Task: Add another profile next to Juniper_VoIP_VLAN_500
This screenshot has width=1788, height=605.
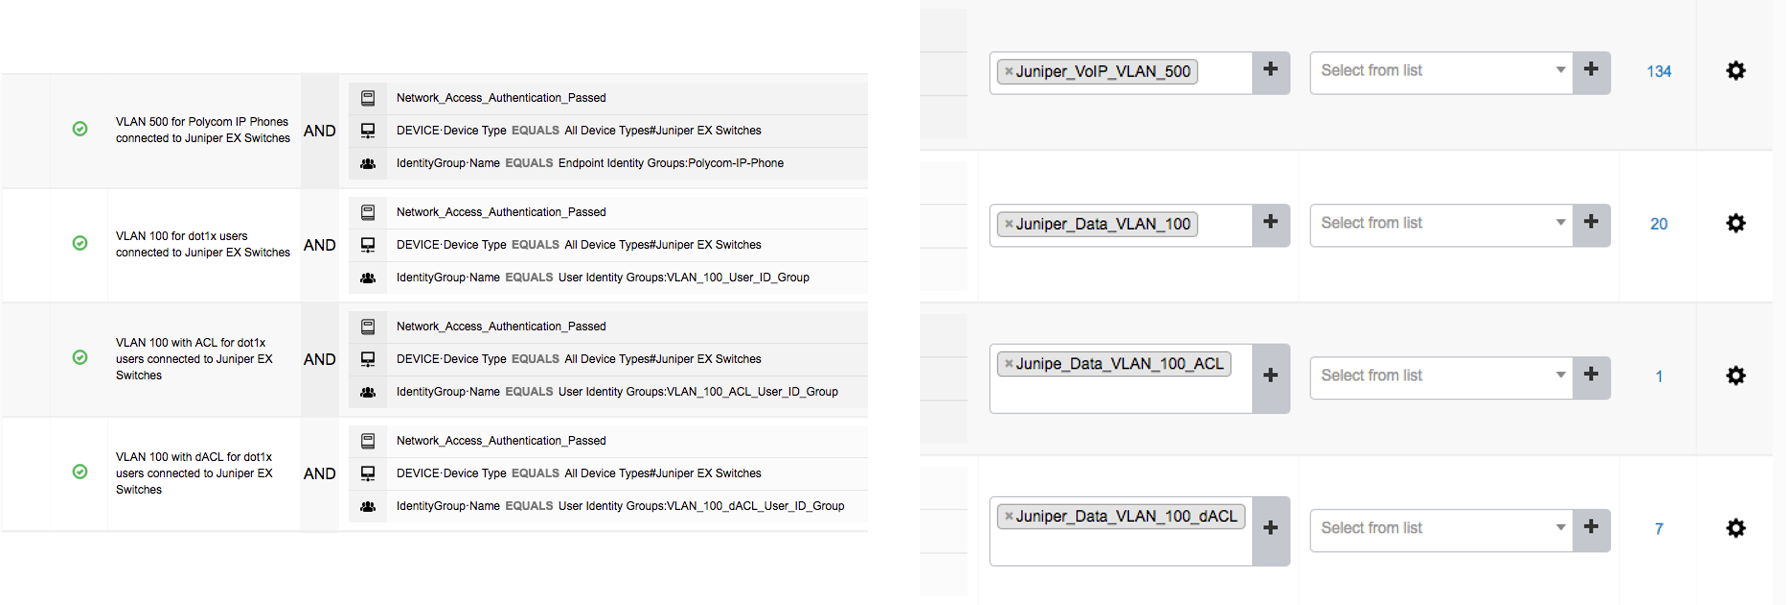Action: pyautogui.click(x=1270, y=70)
